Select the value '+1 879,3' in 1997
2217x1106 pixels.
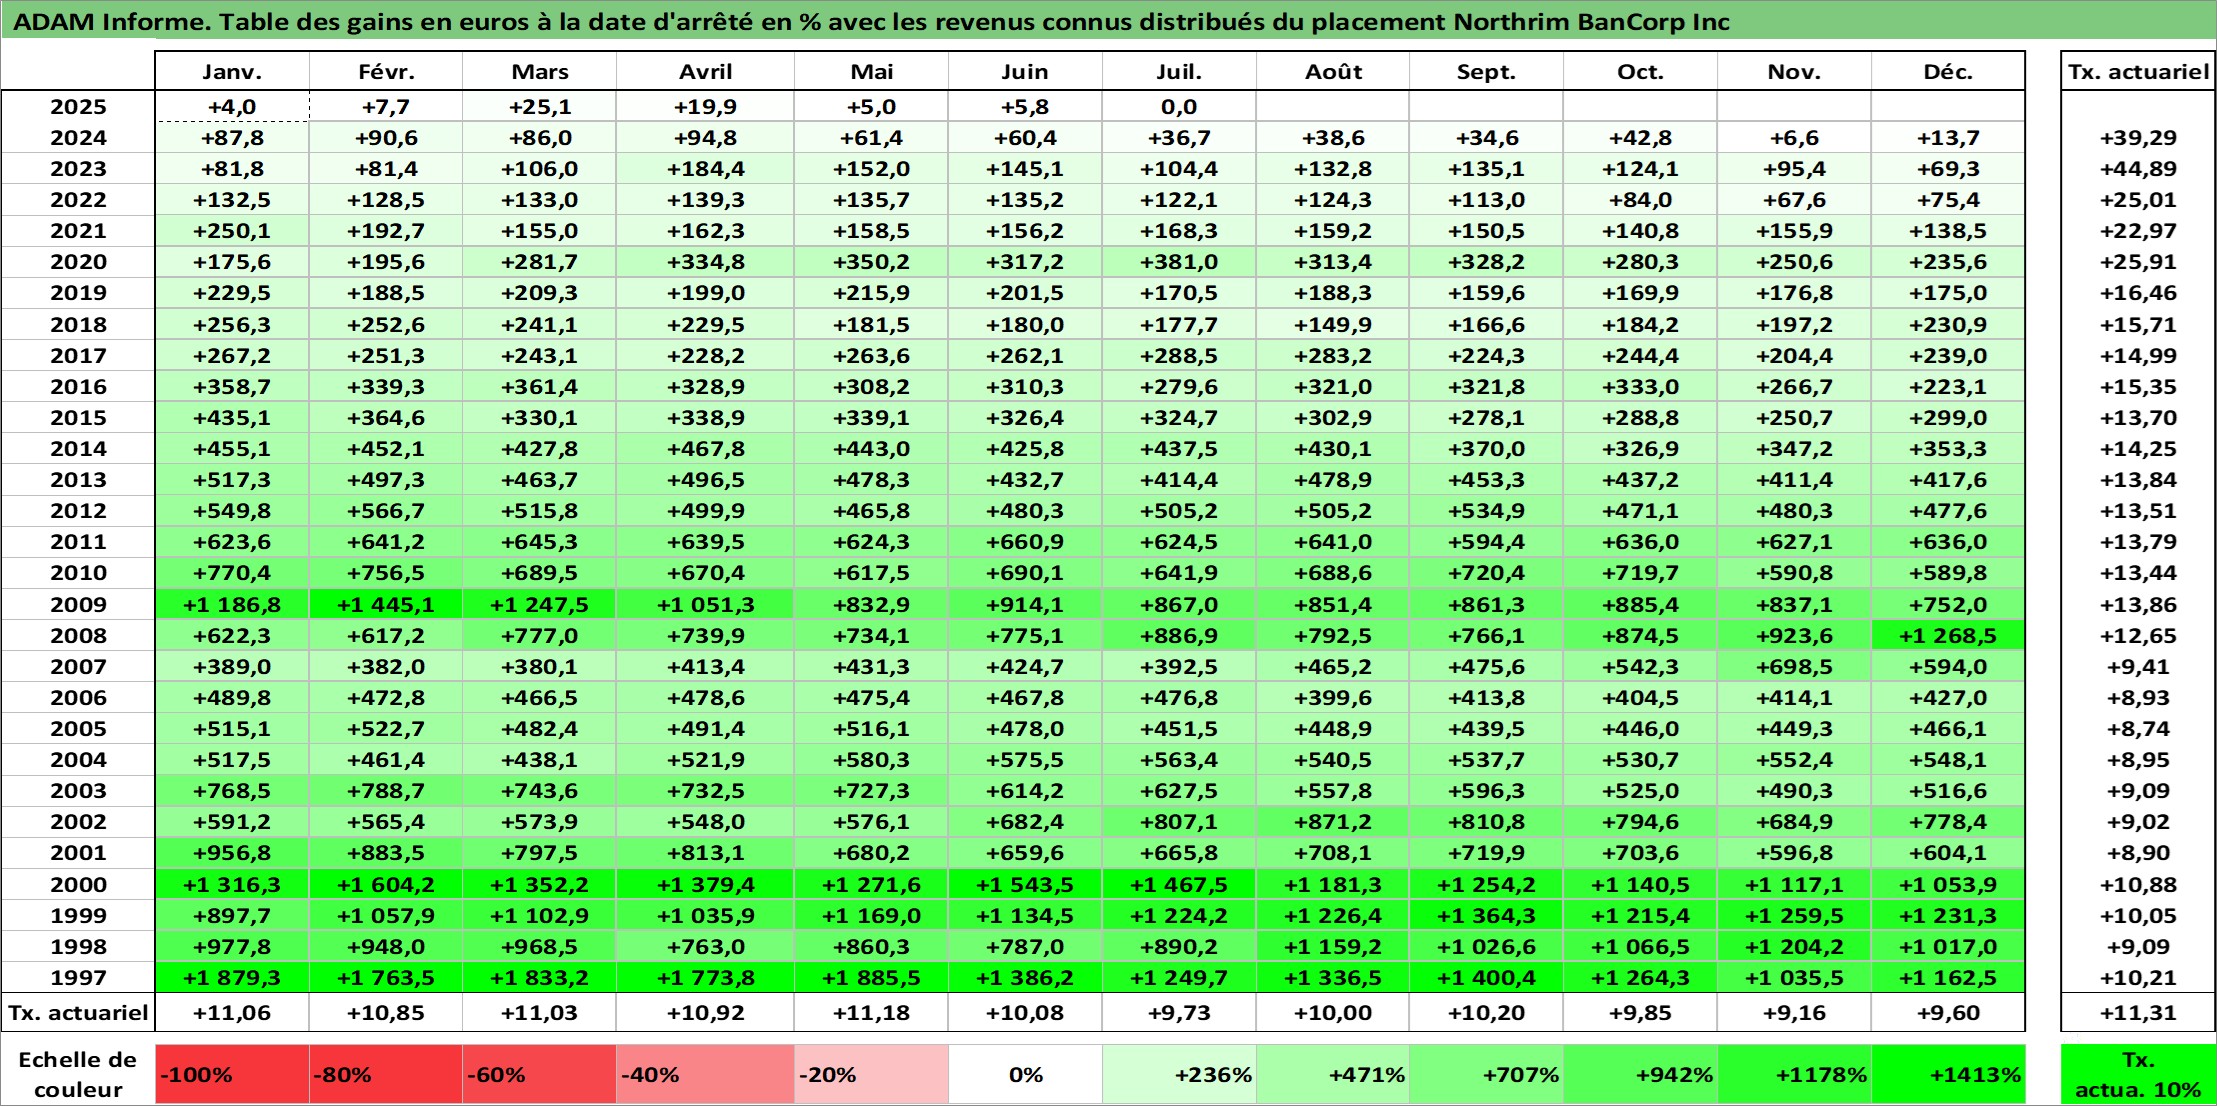[232, 978]
